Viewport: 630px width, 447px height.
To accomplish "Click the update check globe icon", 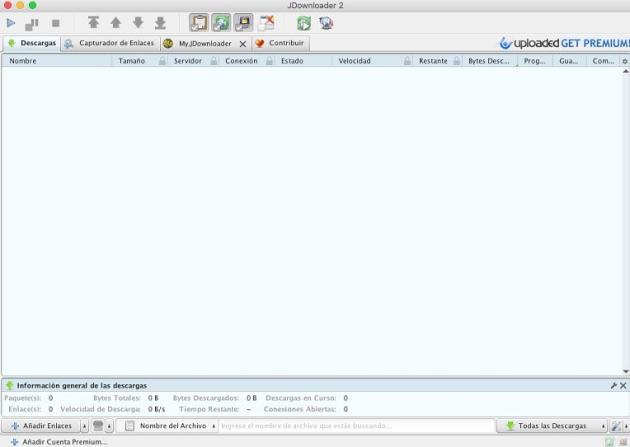I will 326,23.
